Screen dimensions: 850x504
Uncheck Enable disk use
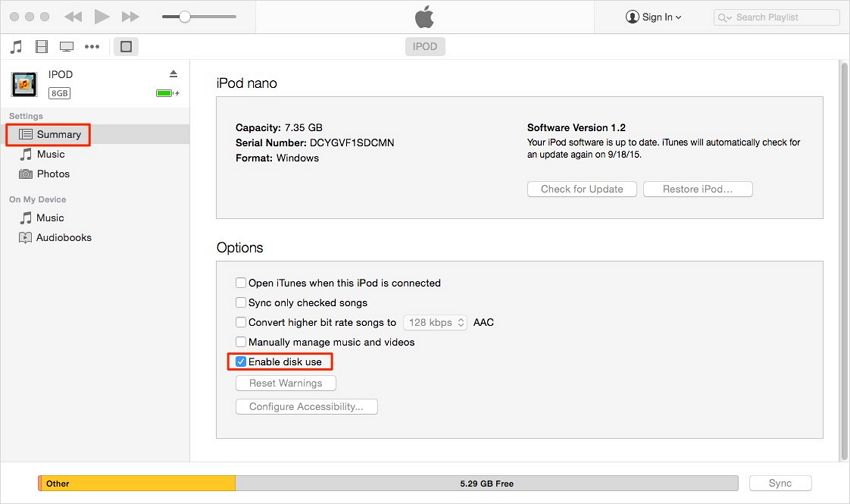point(241,362)
